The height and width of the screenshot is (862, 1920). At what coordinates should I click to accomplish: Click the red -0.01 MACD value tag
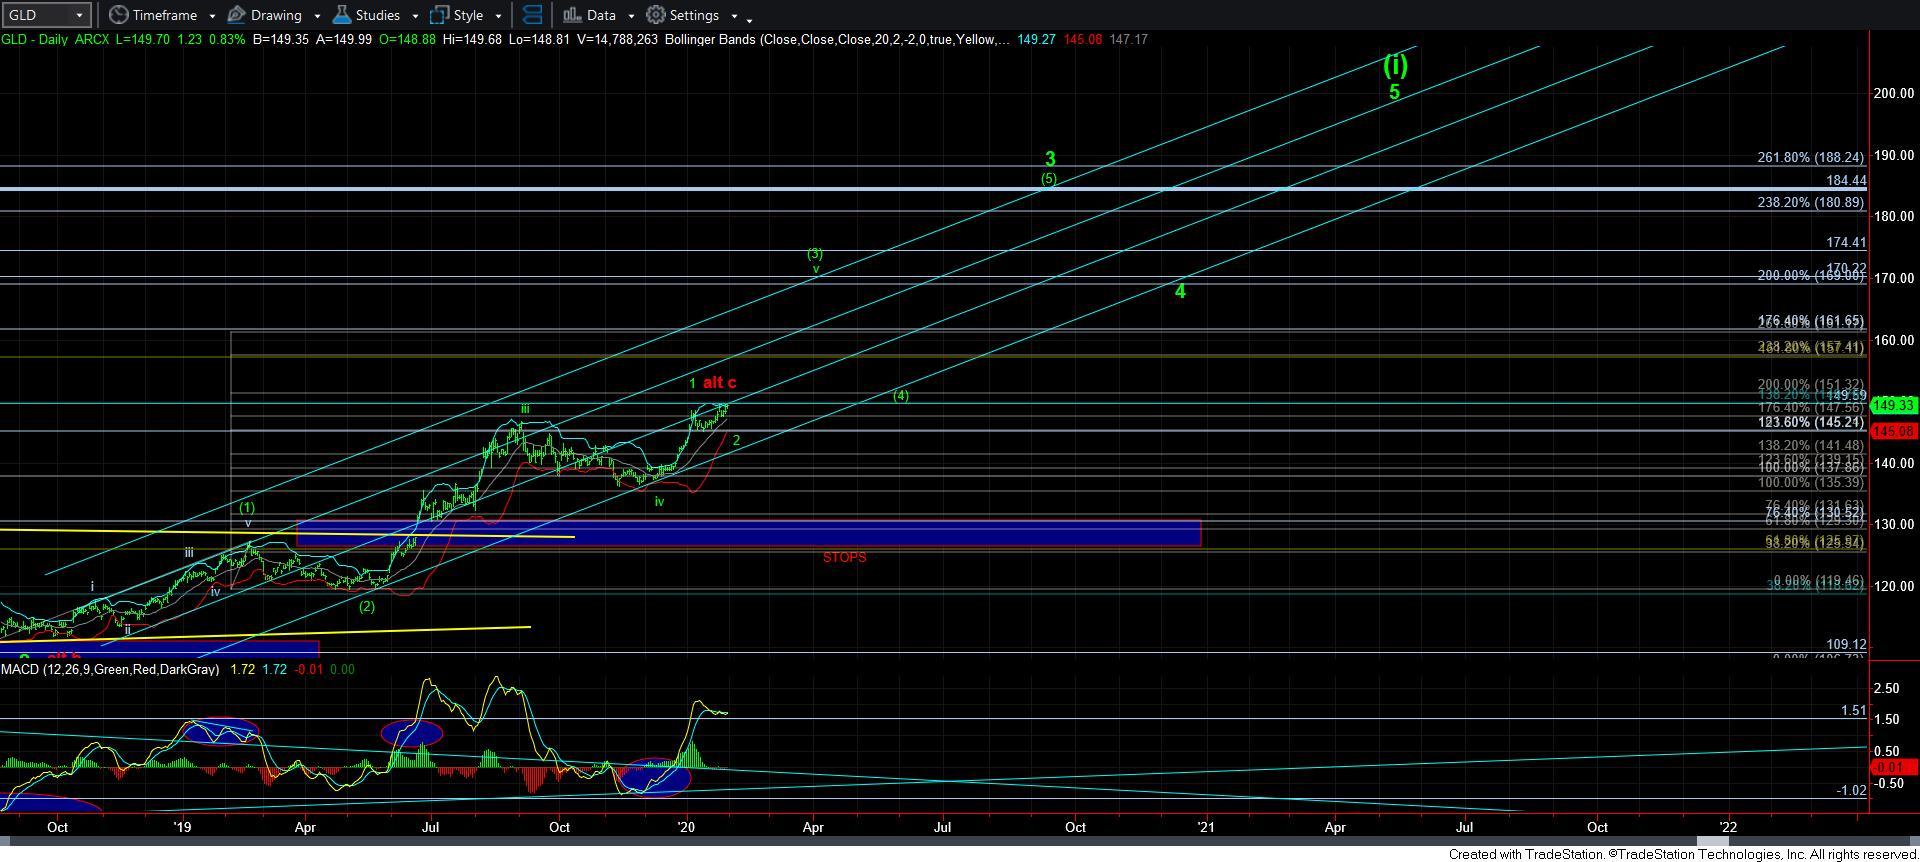click(x=1893, y=767)
